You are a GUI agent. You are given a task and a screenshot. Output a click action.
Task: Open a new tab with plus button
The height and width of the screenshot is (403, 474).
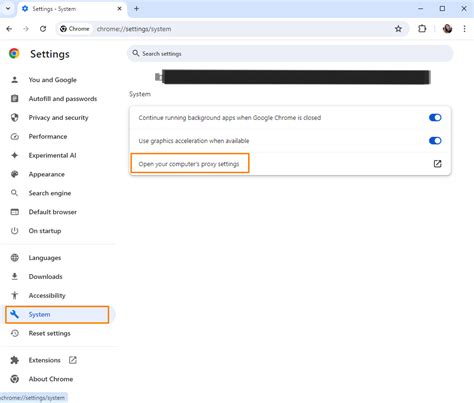point(136,9)
